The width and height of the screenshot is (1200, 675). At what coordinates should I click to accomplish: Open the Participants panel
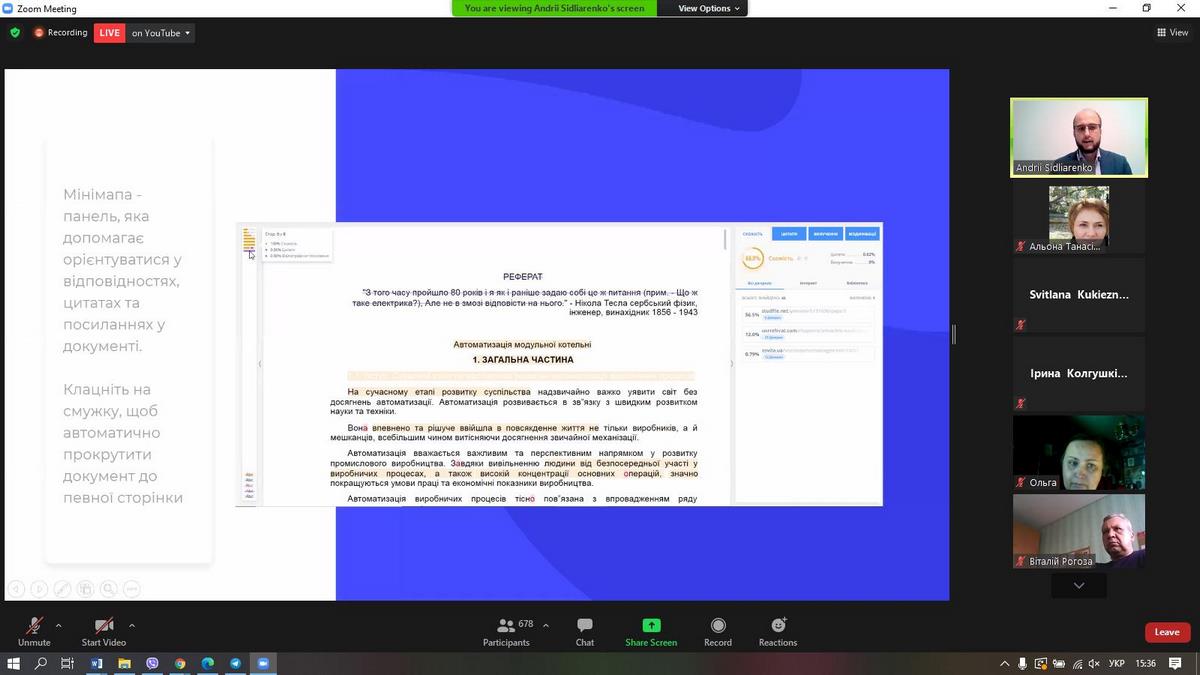pos(506,626)
